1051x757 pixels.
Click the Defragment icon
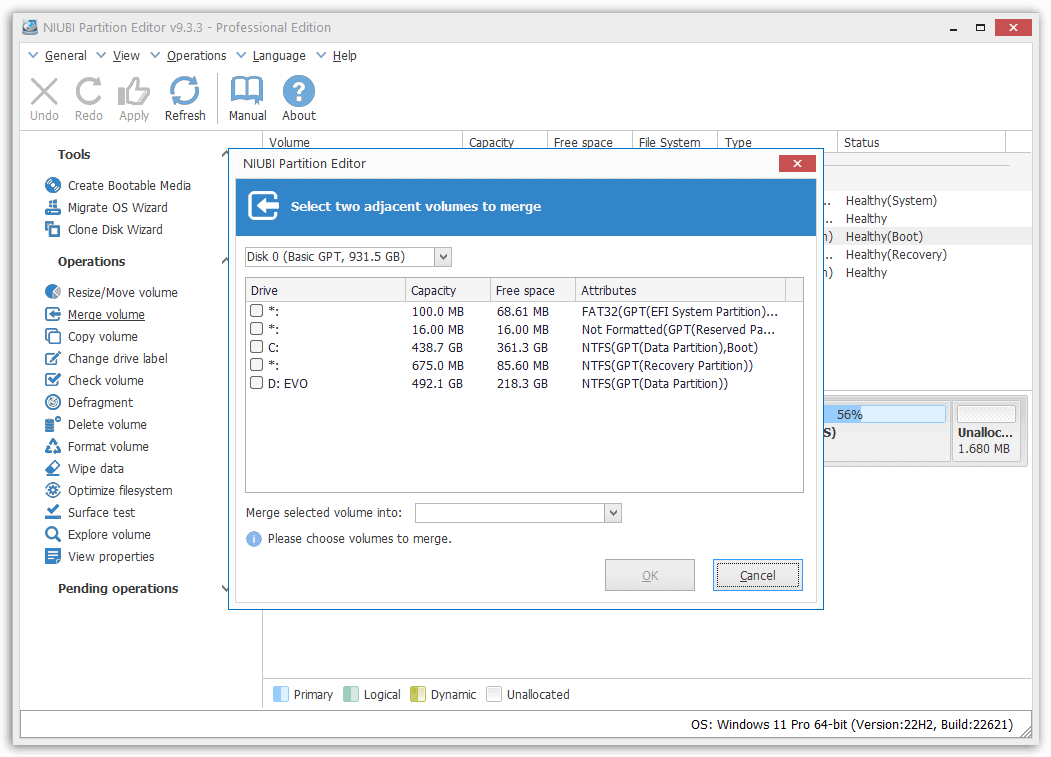pyautogui.click(x=53, y=402)
